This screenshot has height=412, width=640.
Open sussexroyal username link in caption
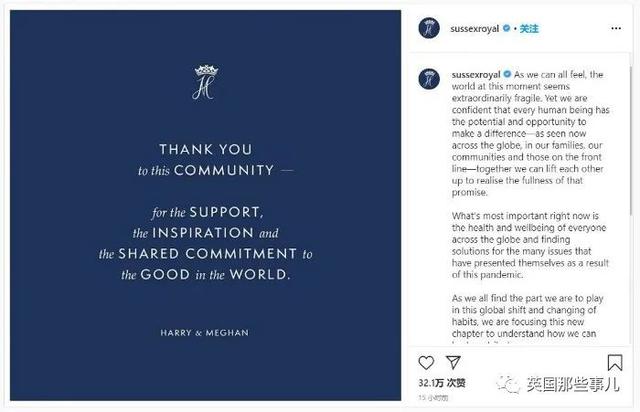pyautogui.click(x=476, y=75)
